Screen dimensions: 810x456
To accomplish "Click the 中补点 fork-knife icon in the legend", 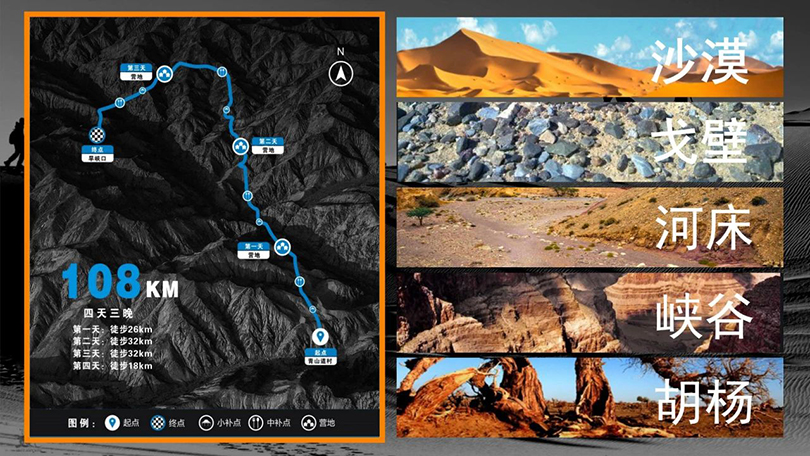I will click(256, 423).
